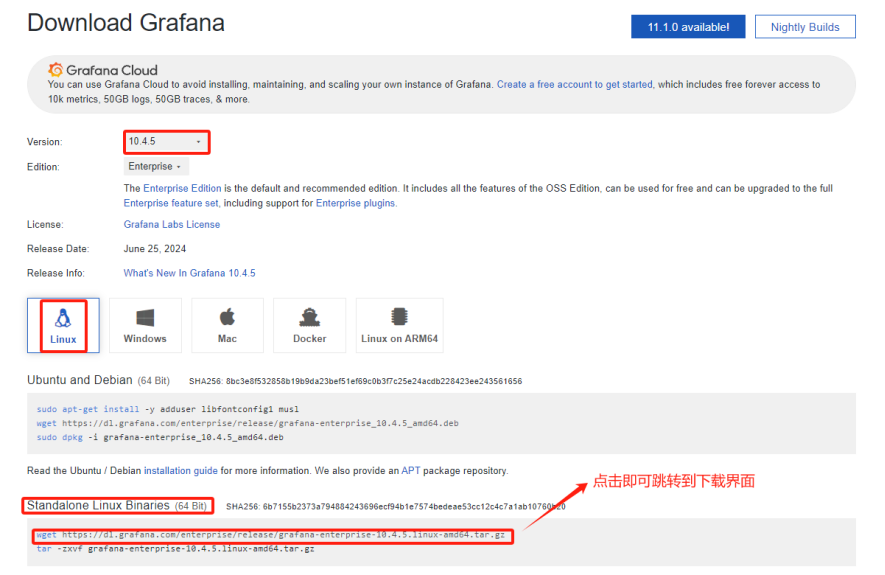Click the Standalone Linux Binaries heading
Image resolution: width=885 pixels, height=575 pixels.
click(98, 506)
